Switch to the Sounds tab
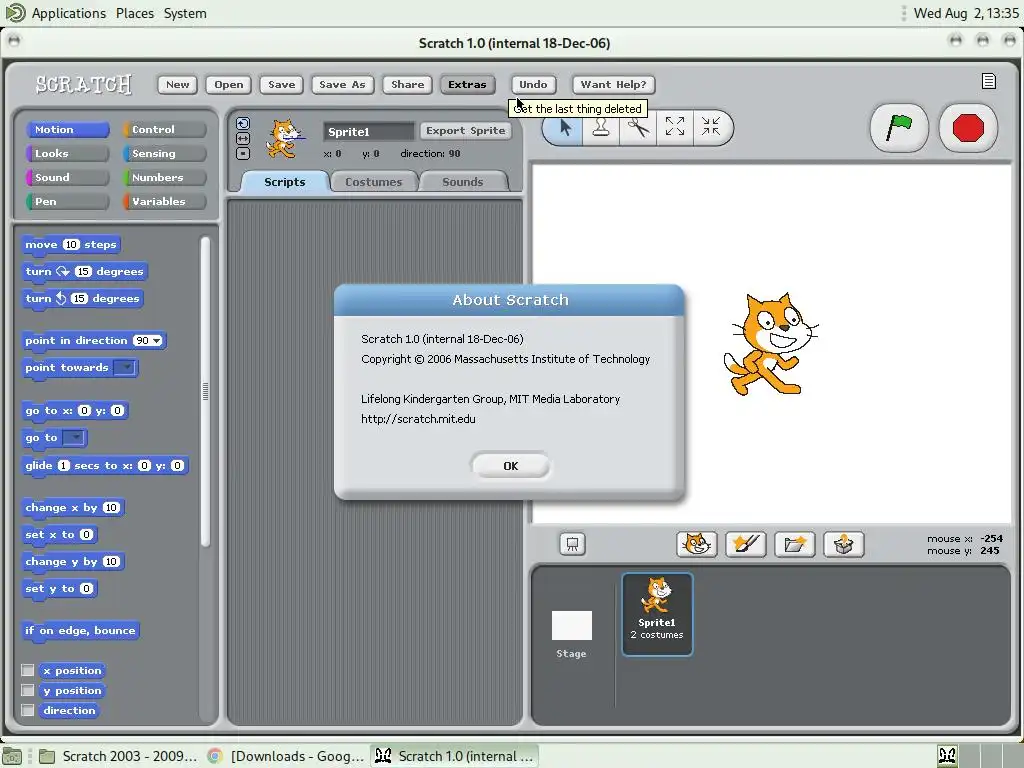This screenshot has width=1024, height=768. pos(462,182)
